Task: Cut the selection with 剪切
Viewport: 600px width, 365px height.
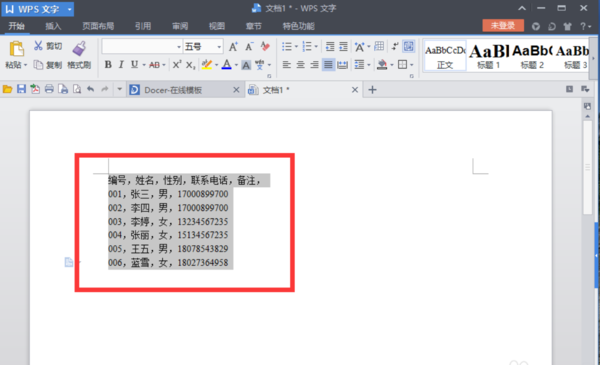Action: pos(48,46)
